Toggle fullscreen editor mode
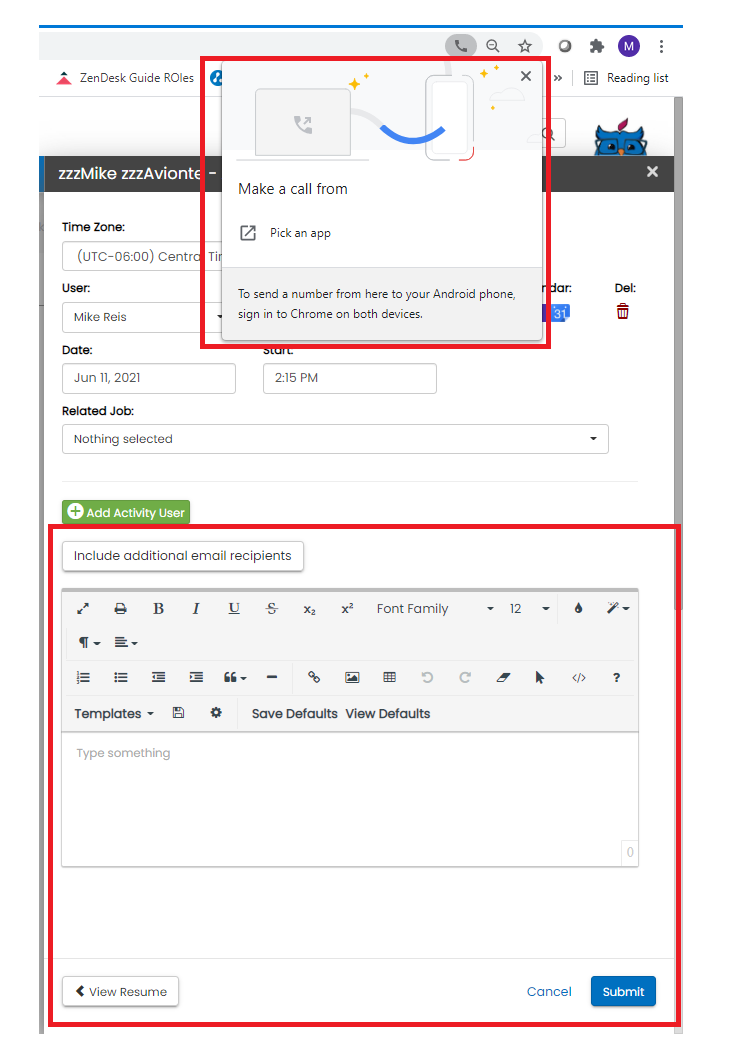This screenshot has height=1053, width=735. click(83, 608)
